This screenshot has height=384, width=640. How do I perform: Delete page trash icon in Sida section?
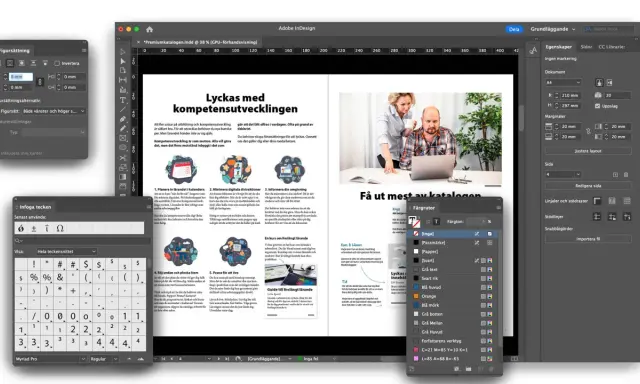pyautogui.click(x=626, y=175)
